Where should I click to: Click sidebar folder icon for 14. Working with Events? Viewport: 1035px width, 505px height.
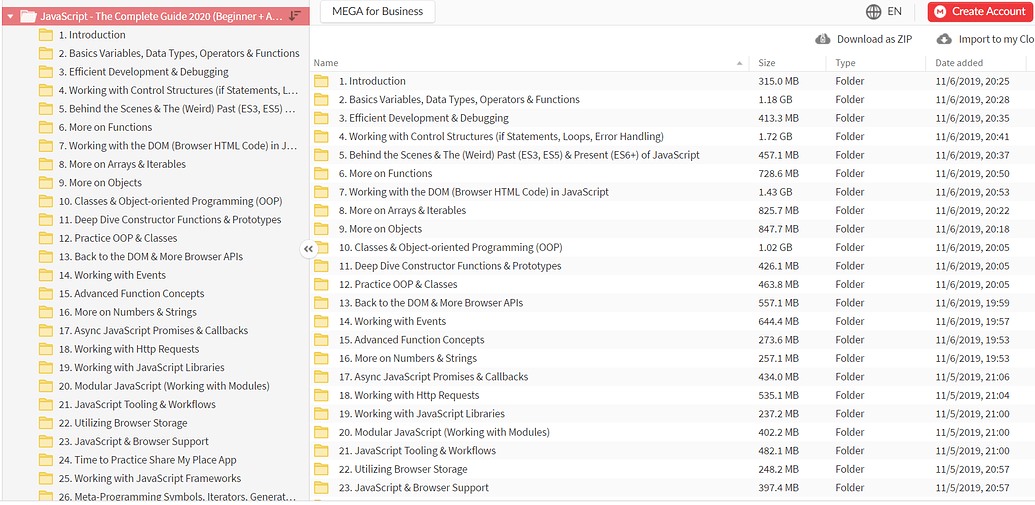[x=46, y=275]
